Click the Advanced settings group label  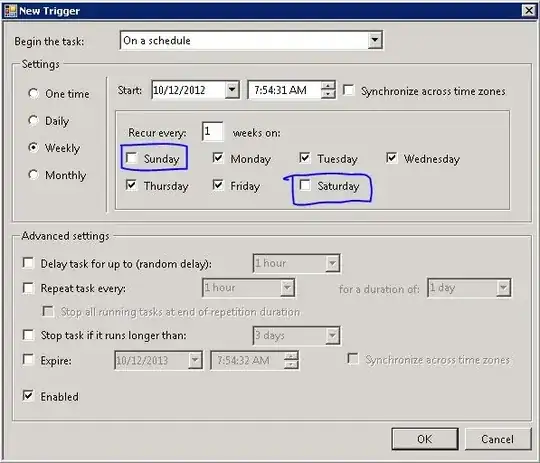coord(65,236)
